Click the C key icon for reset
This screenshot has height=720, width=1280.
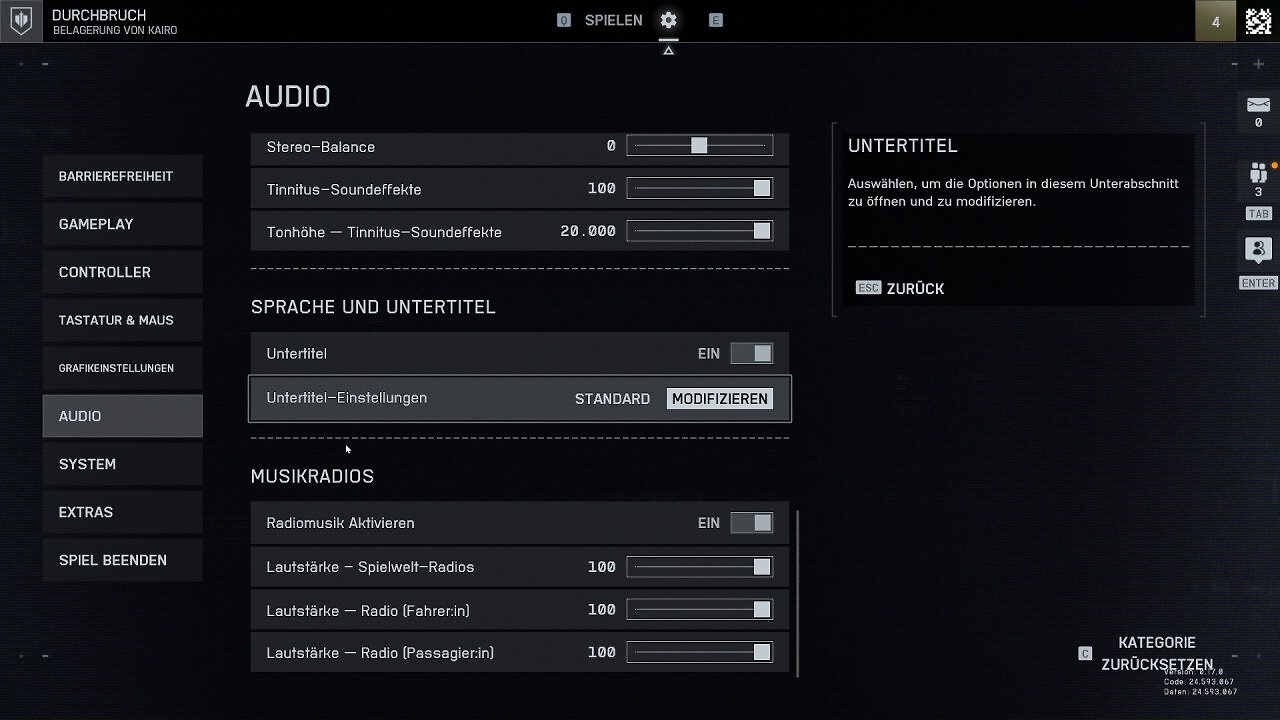pyautogui.click(x=1085, y=654)
